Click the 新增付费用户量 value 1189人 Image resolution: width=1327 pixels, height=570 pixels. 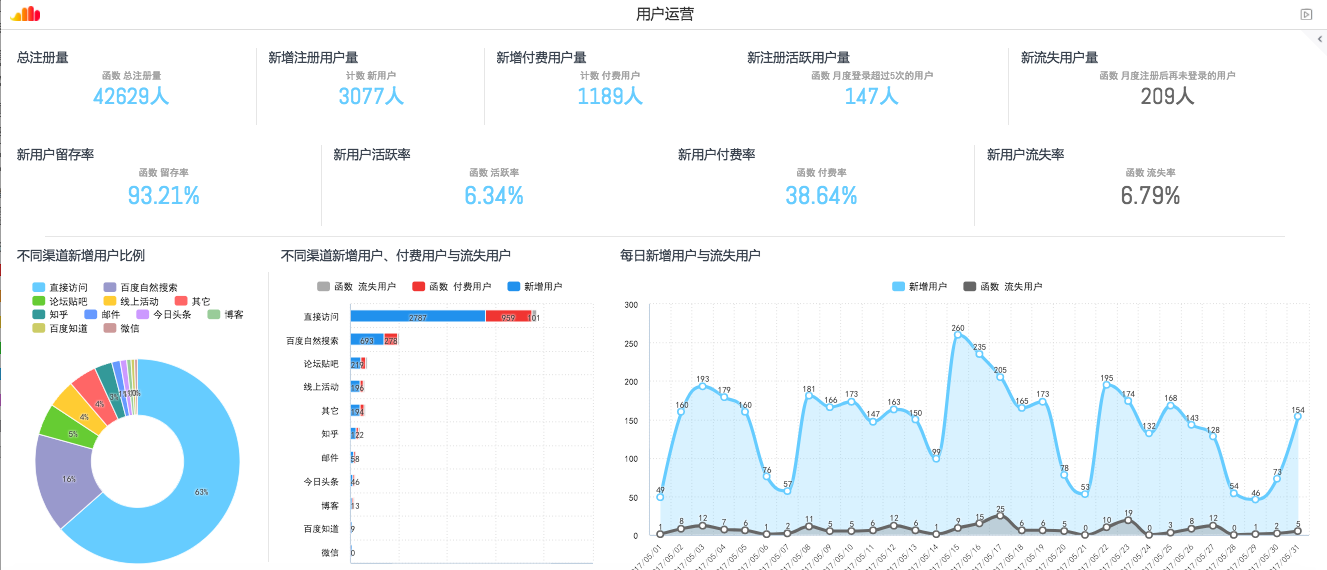610,96
